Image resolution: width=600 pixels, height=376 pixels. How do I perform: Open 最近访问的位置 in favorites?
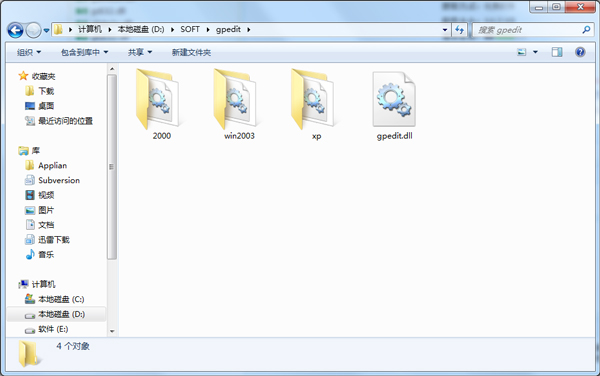[x=65, y=121]
